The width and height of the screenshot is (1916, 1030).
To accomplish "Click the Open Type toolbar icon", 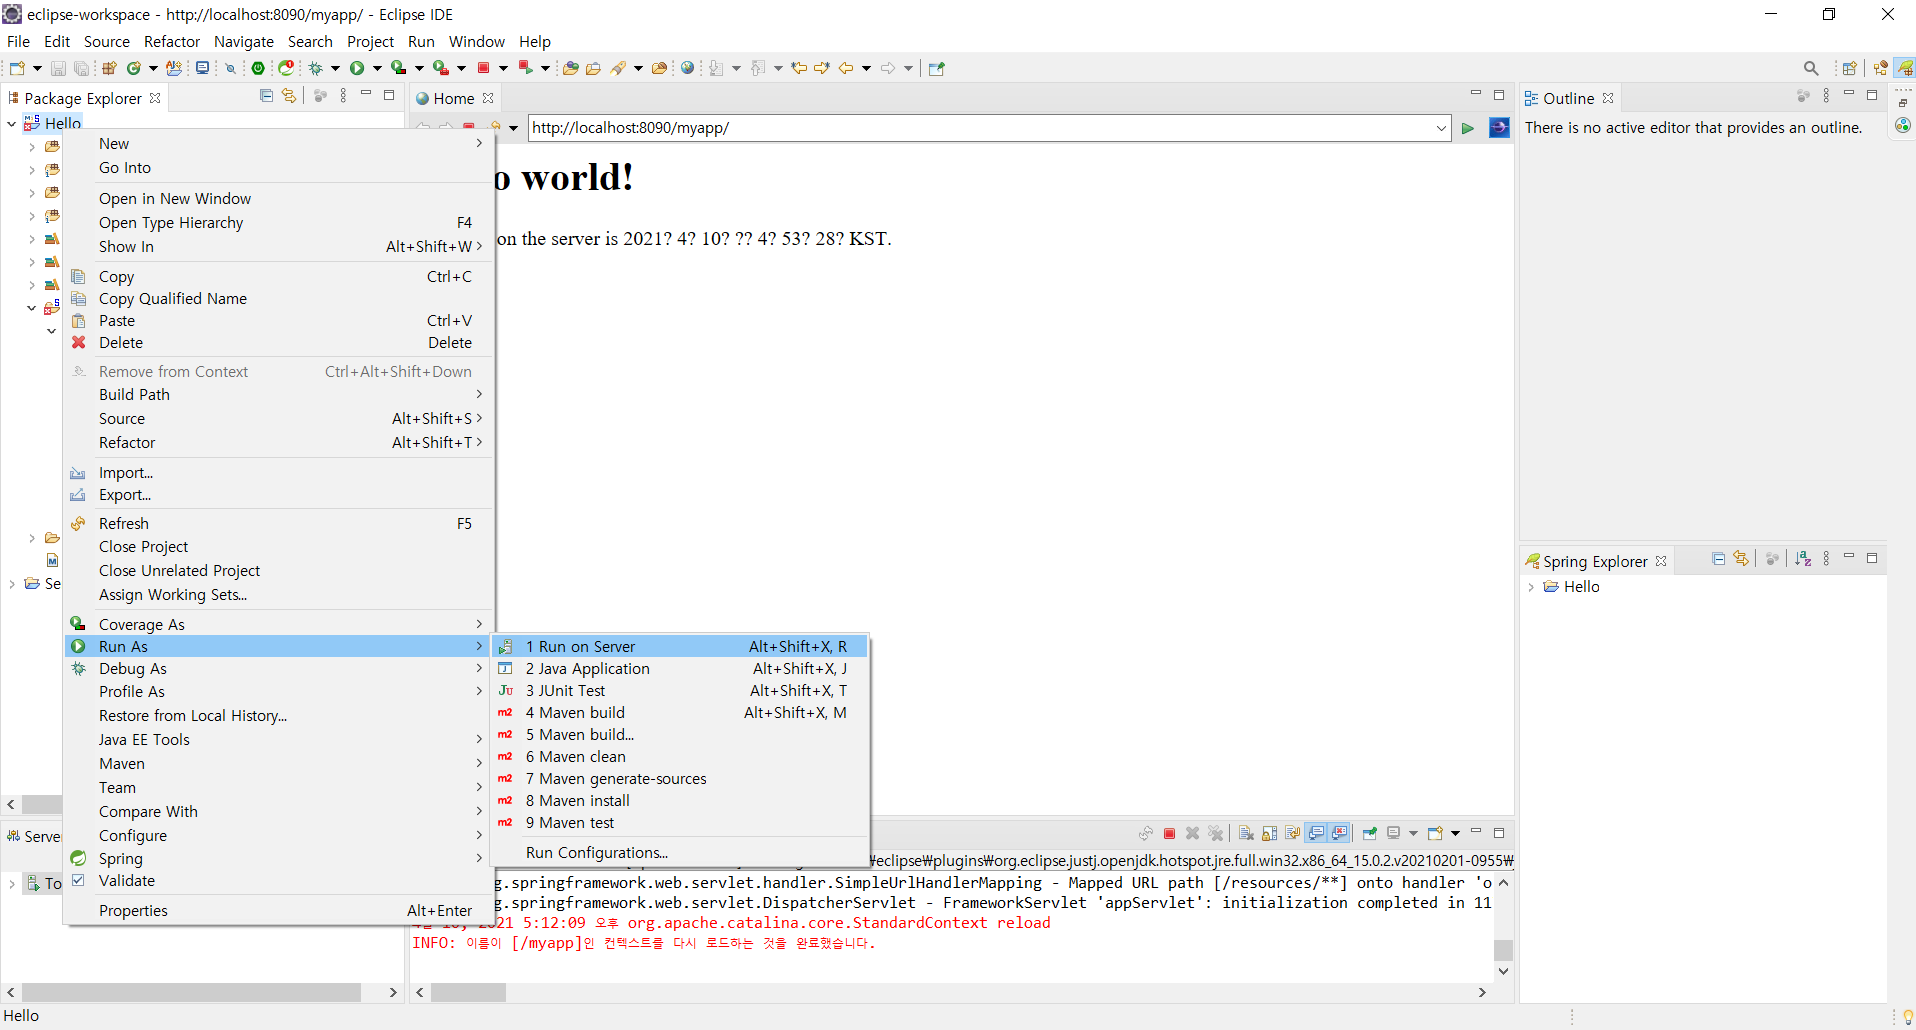I will pos(570,68).
